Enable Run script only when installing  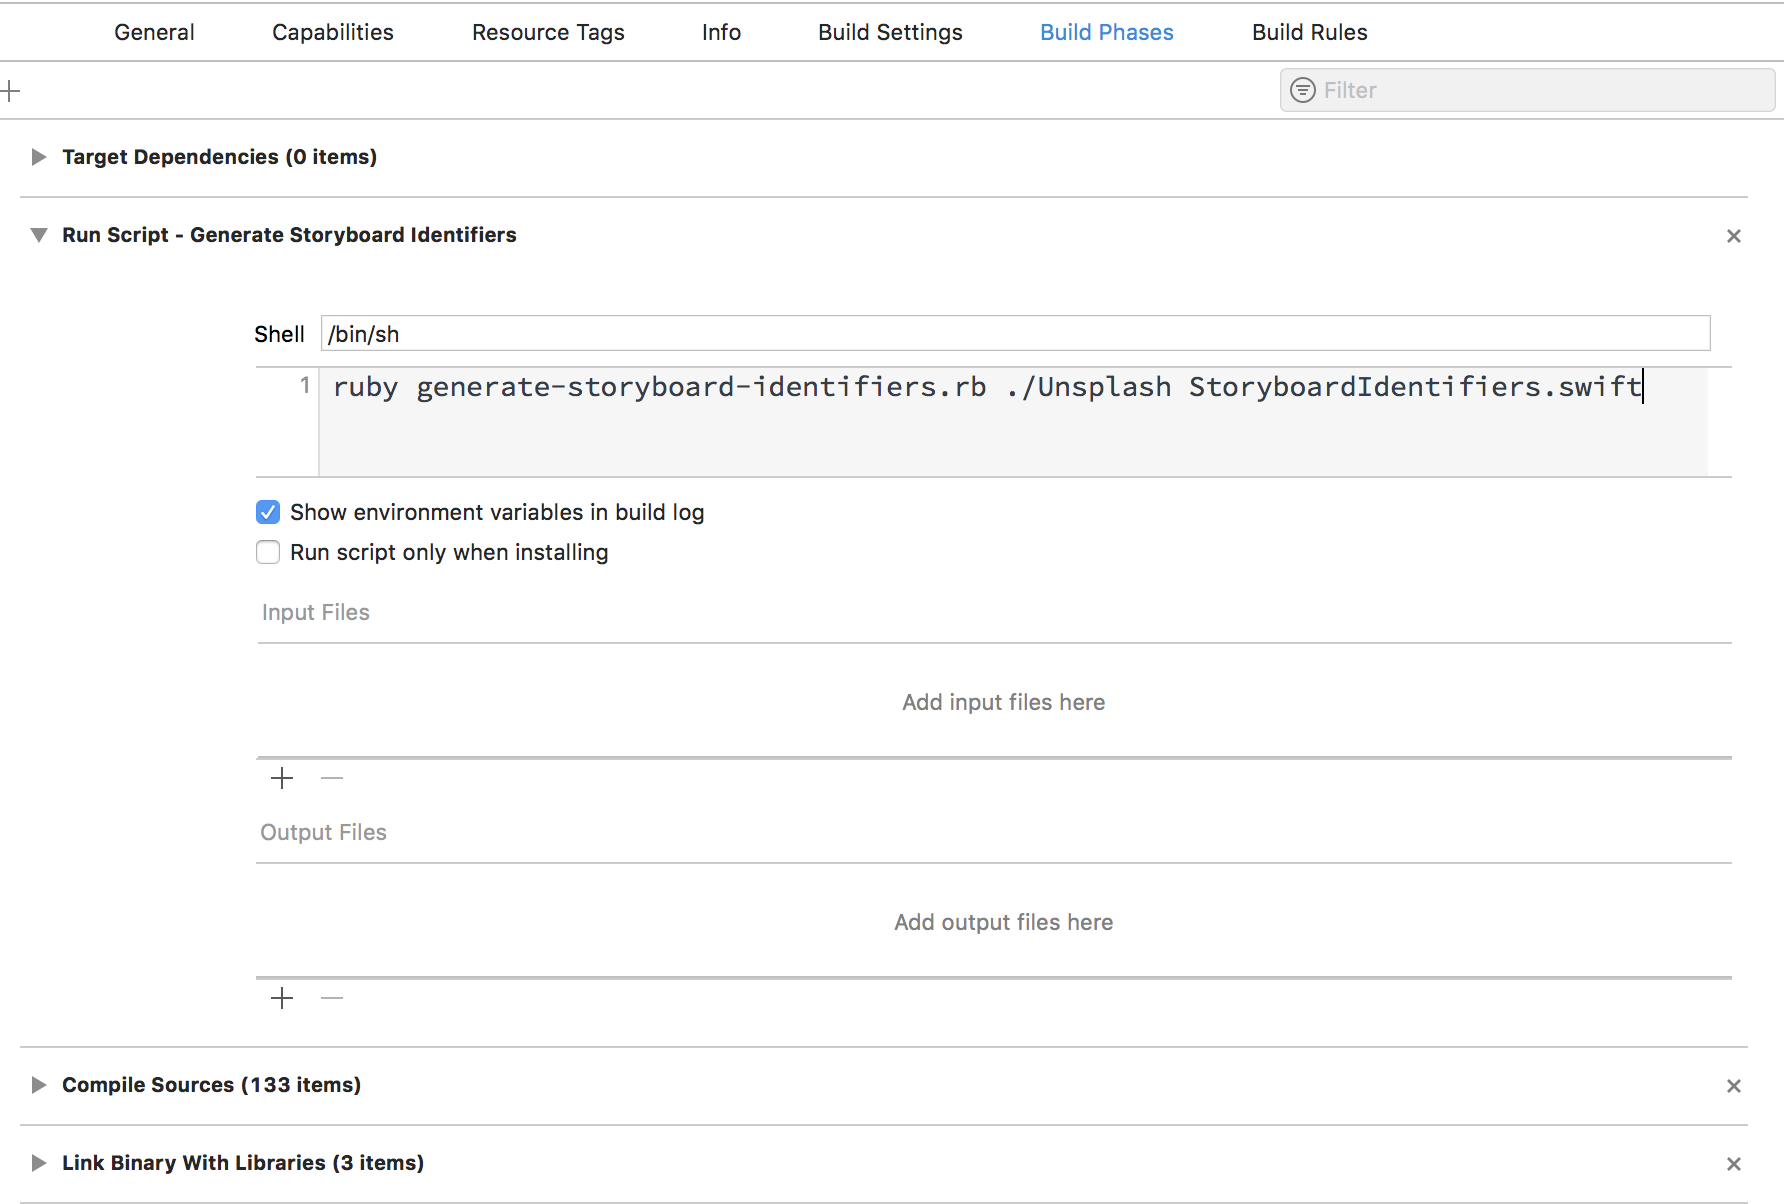[x=268, y=552]
